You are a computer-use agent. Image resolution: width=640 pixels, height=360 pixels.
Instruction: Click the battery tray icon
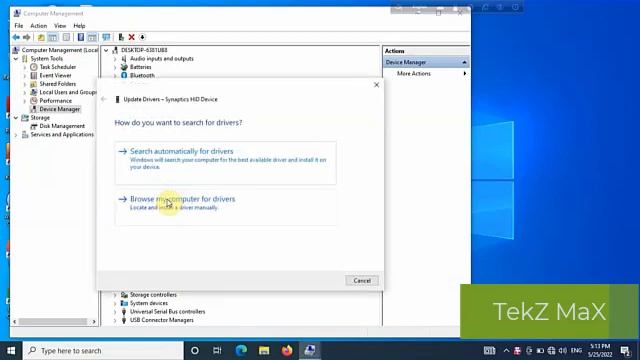pyautogui.click(x=540, y=351)
